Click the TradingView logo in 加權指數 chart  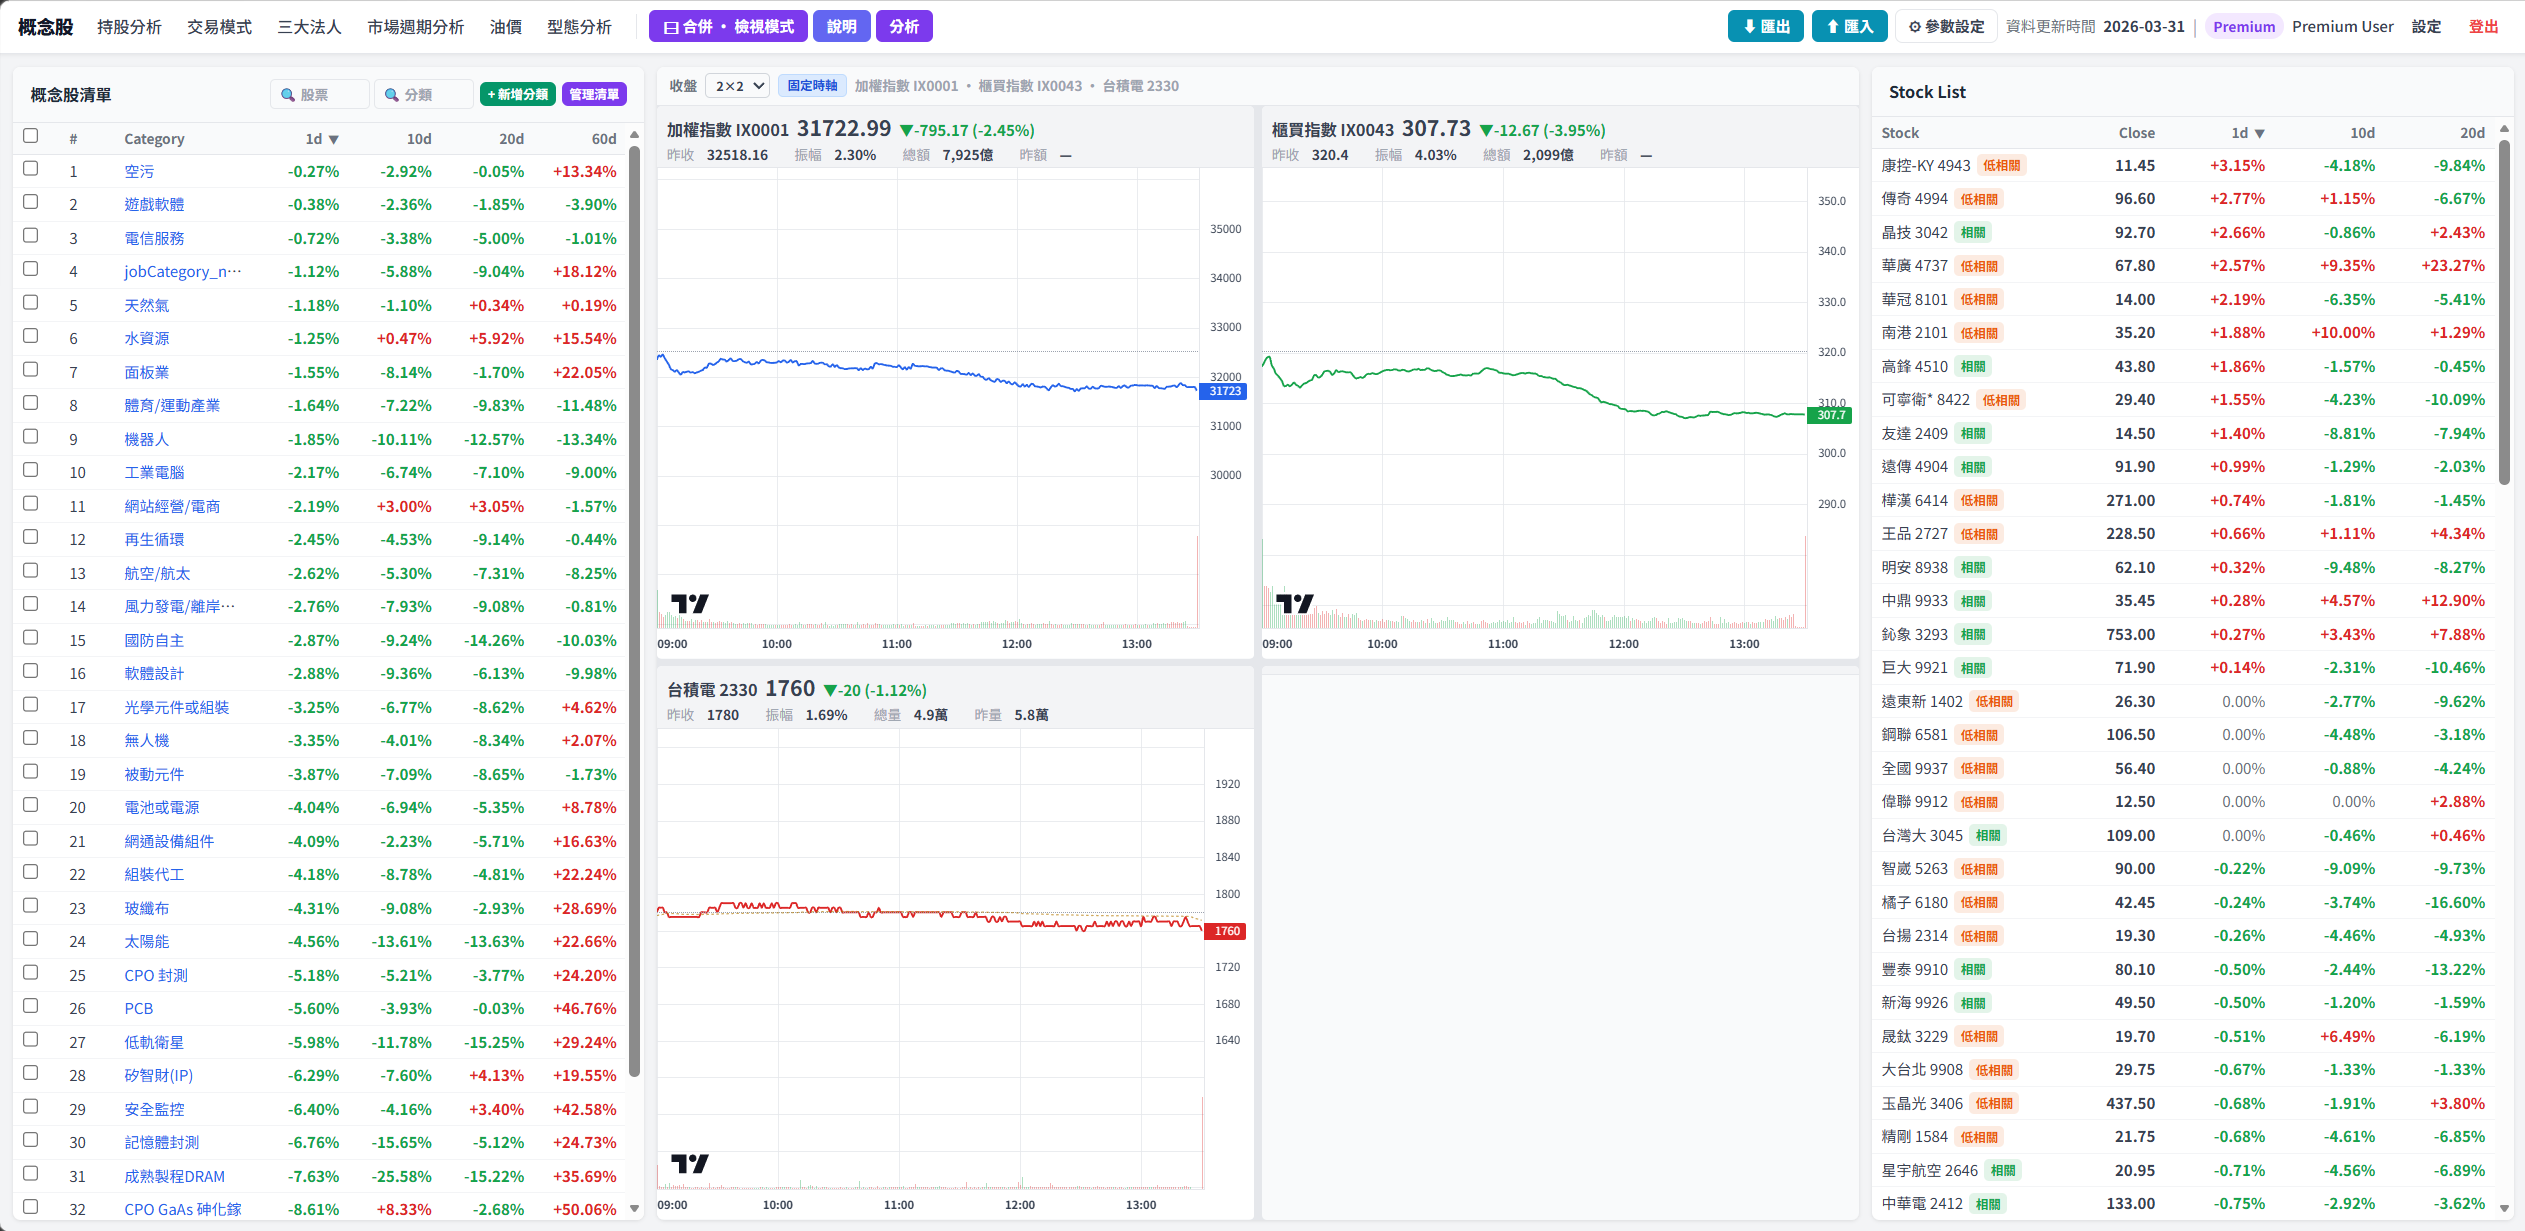click(690, 603)
